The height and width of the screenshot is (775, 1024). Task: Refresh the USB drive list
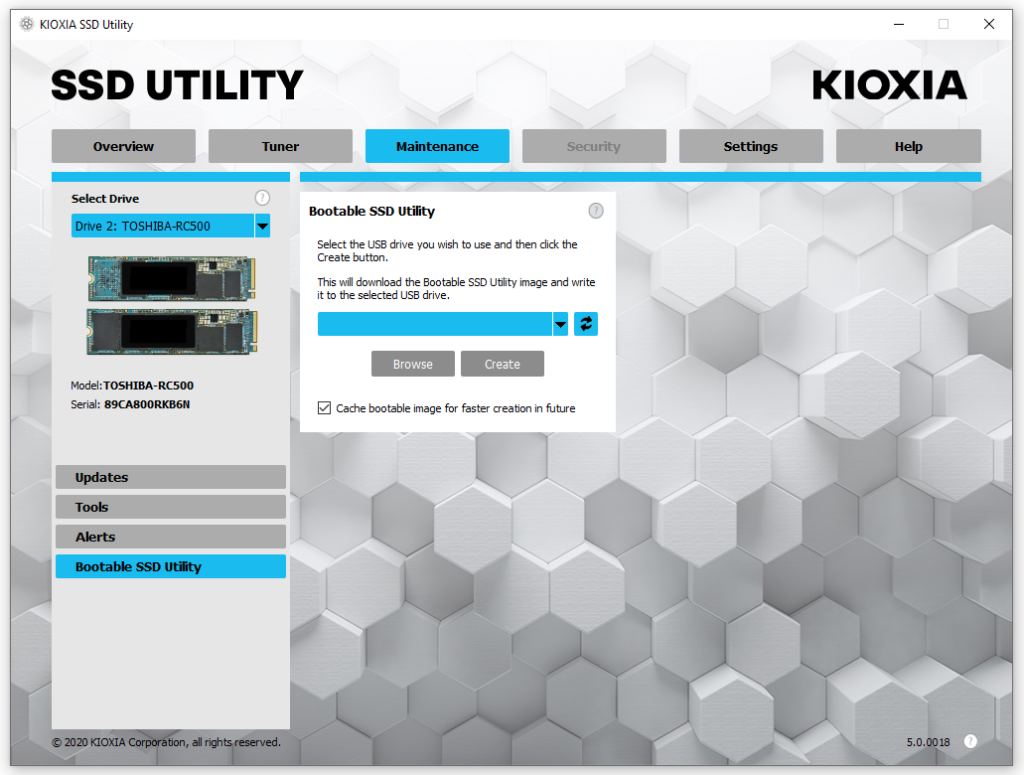(586, 324)
